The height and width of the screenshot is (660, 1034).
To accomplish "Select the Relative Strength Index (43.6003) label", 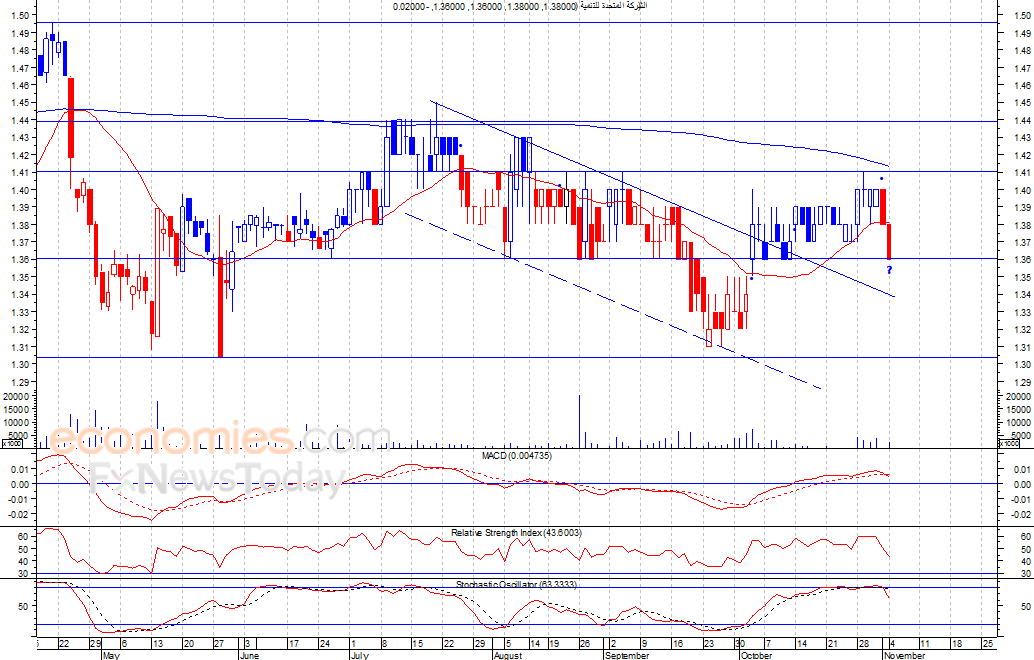I will coord(516,532).
